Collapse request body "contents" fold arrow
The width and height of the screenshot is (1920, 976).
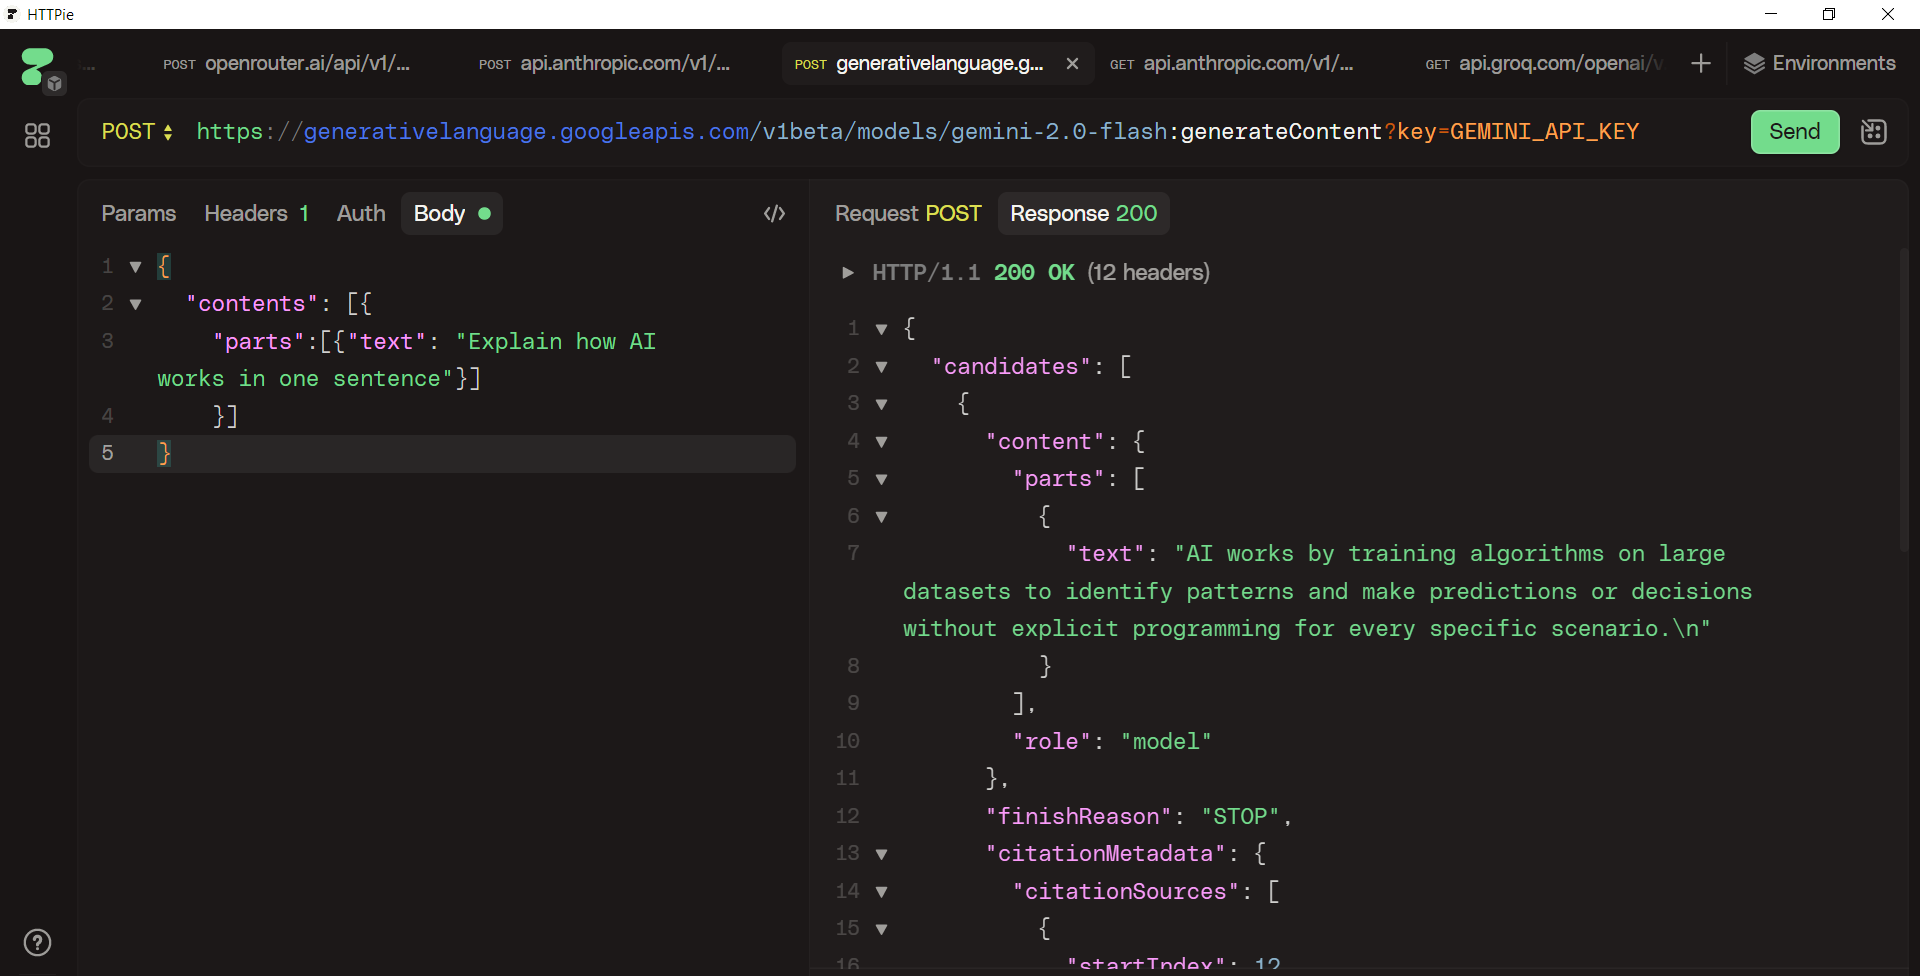click(135, 305)
